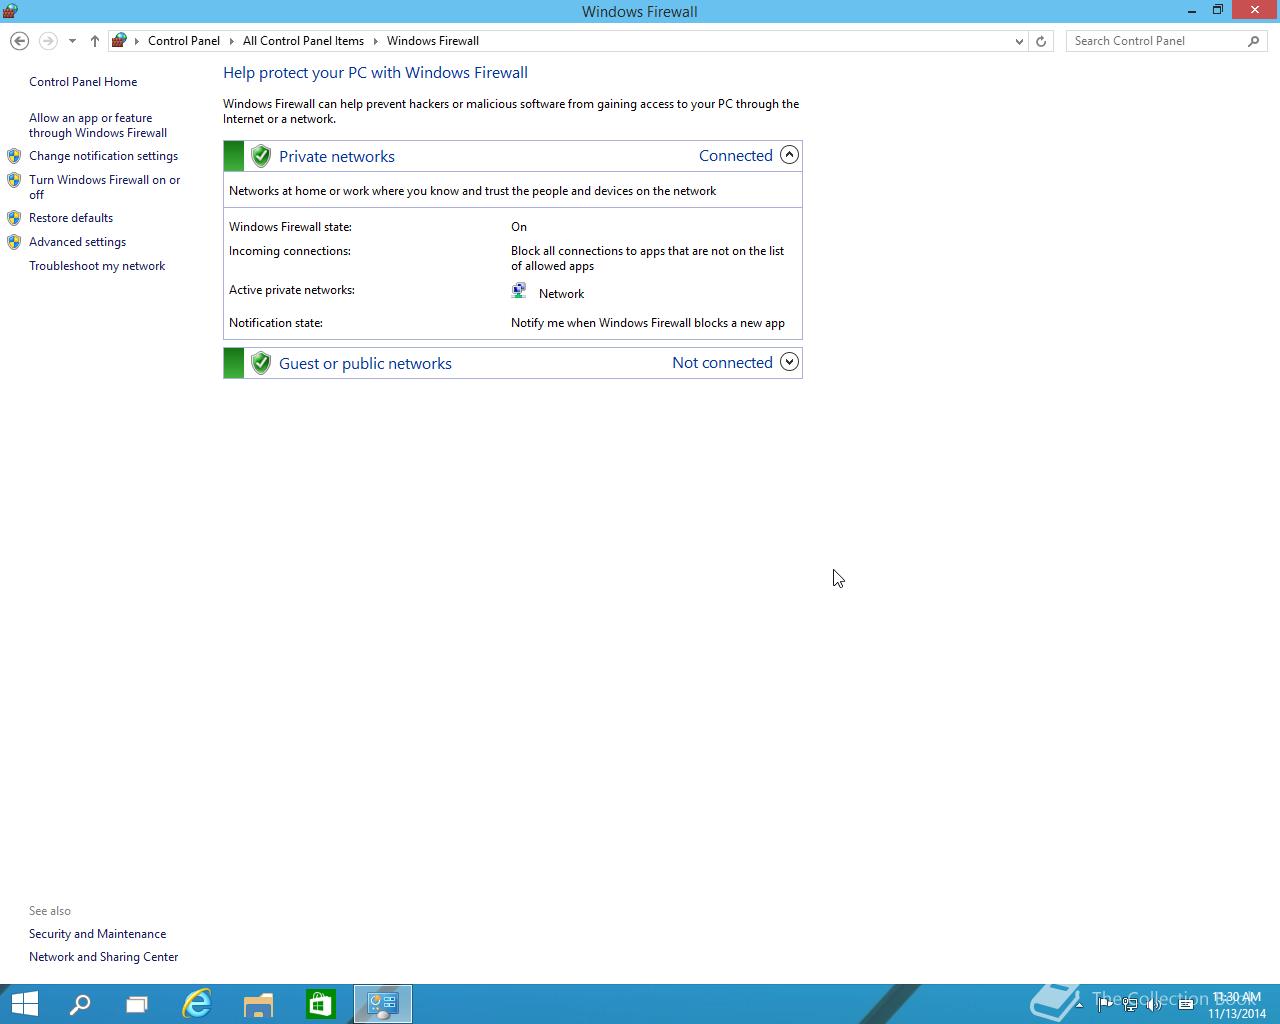Click the Control Panel icon in address bar
The width and height of the screenshot is (1280, 1024).
pyautogui.click(x=119, y=41)
